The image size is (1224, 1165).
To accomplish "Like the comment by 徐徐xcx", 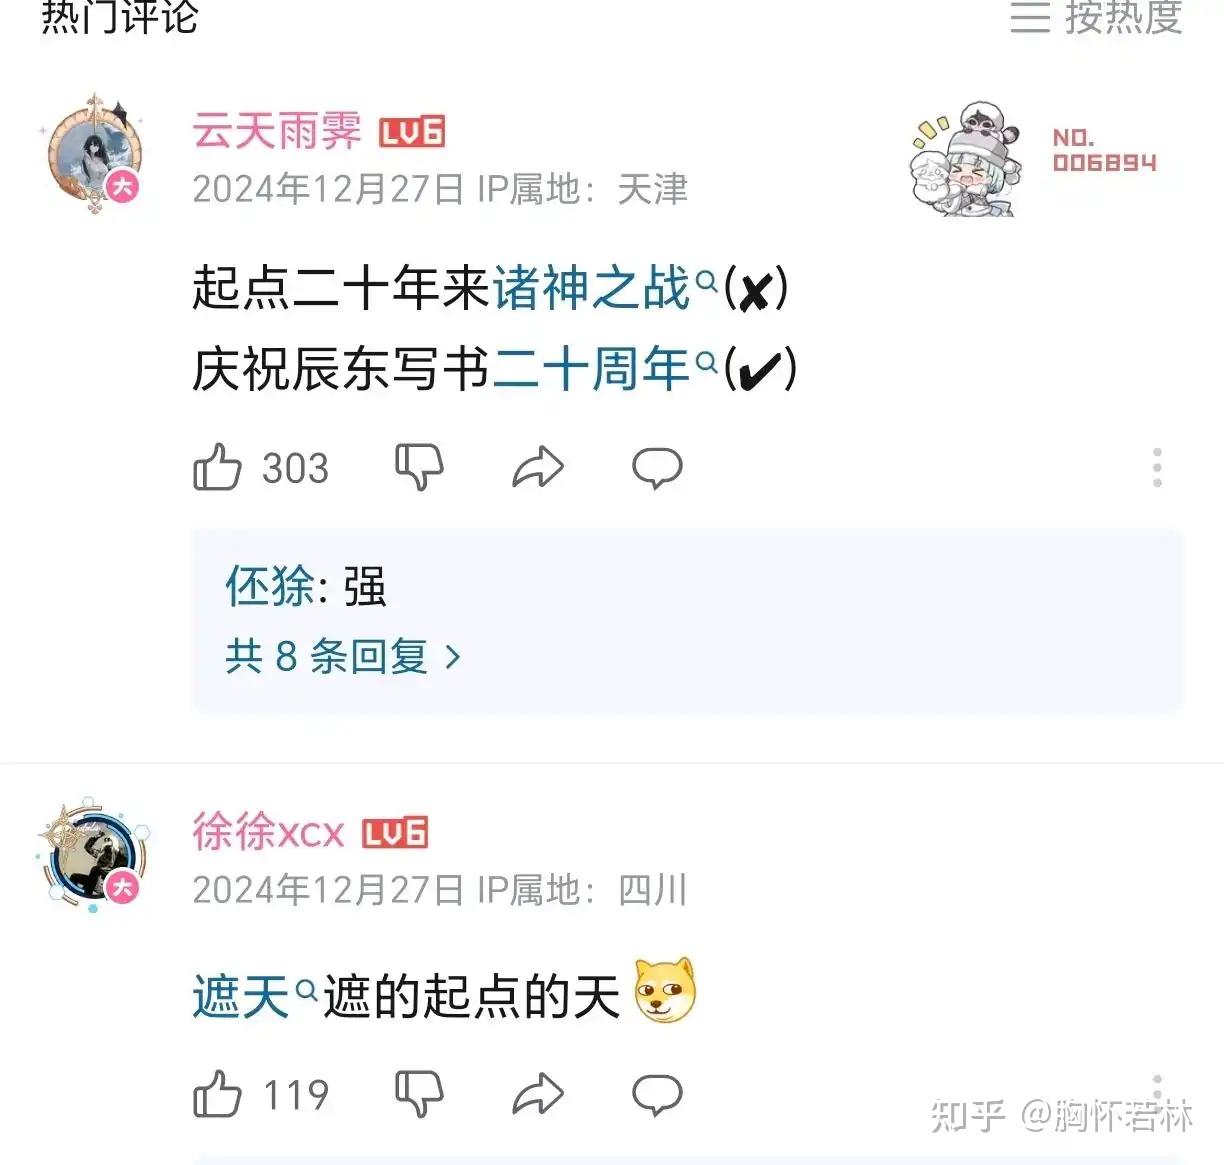I will click(218, 1094).
